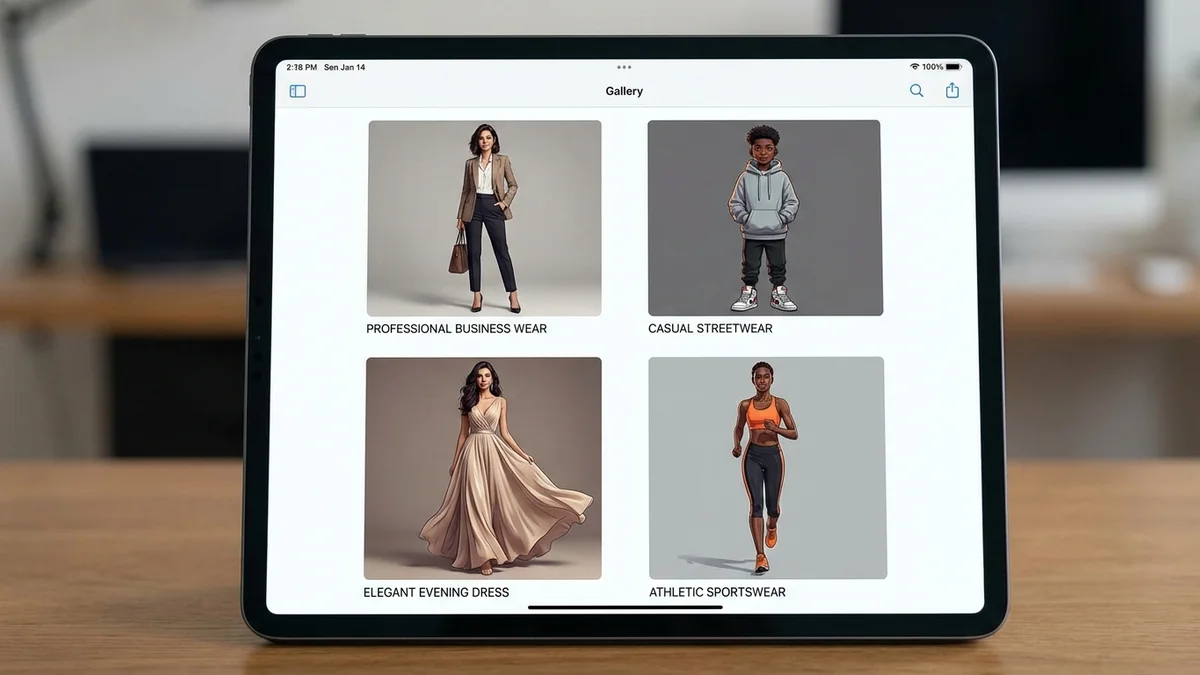Open the Elegant Evening Dress photo
1200x675 pixels.
[484, 466]
